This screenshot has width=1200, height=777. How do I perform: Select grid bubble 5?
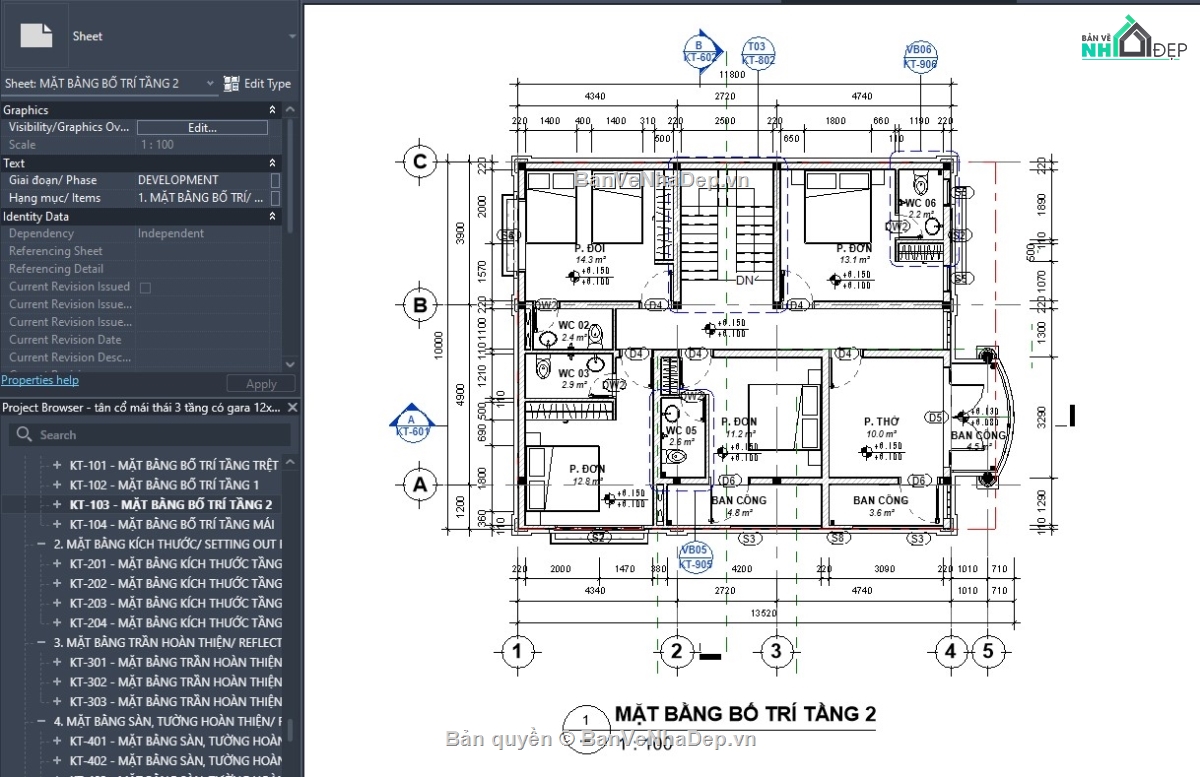click(988, 652)
